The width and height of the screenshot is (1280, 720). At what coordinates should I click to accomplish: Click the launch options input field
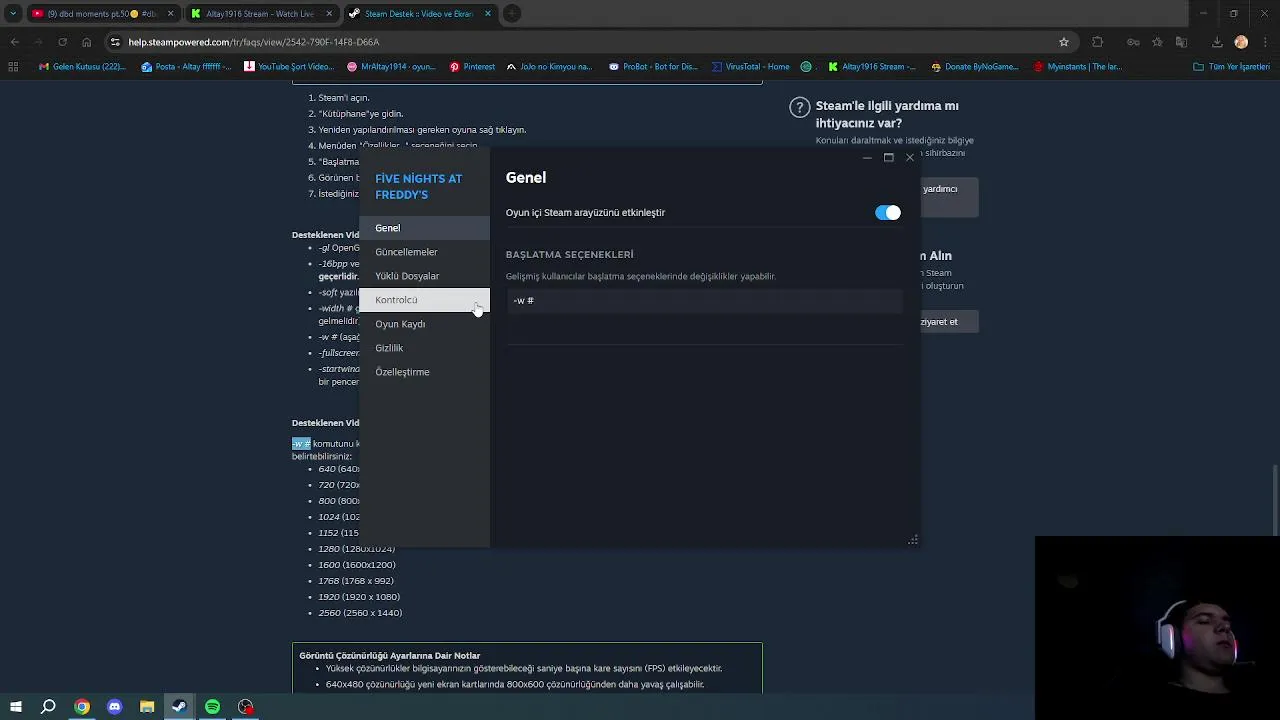pyautogui.click(x=704, y=301)
